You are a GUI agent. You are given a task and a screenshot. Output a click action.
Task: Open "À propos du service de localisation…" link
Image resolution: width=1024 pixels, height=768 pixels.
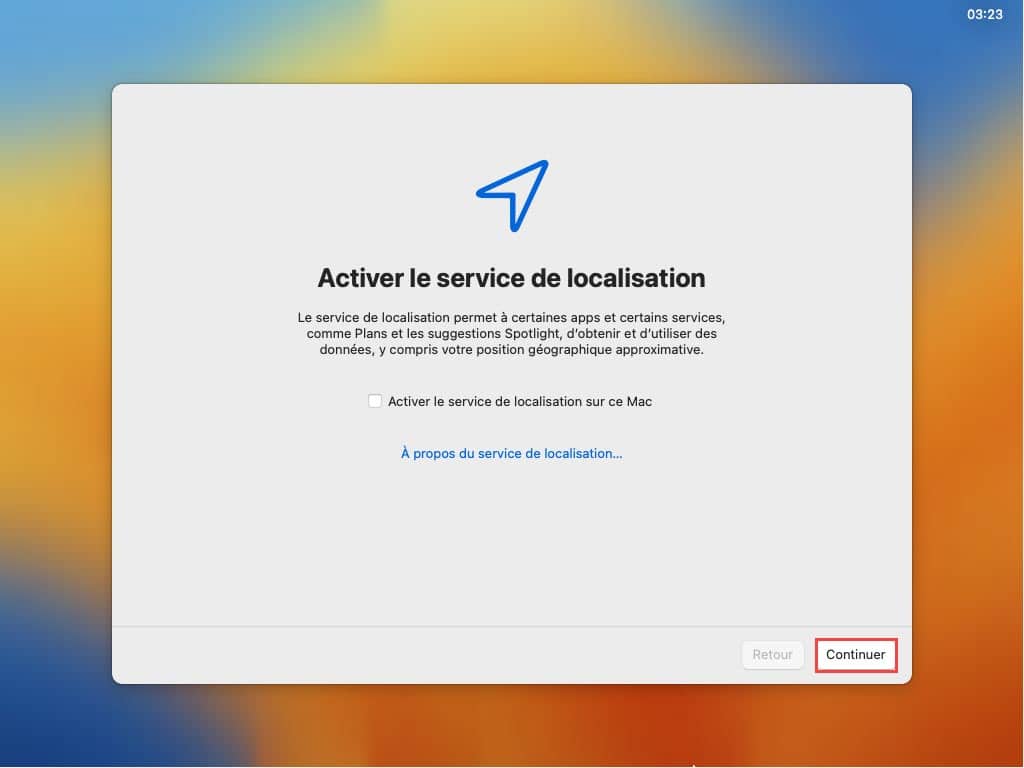point(511,453)
